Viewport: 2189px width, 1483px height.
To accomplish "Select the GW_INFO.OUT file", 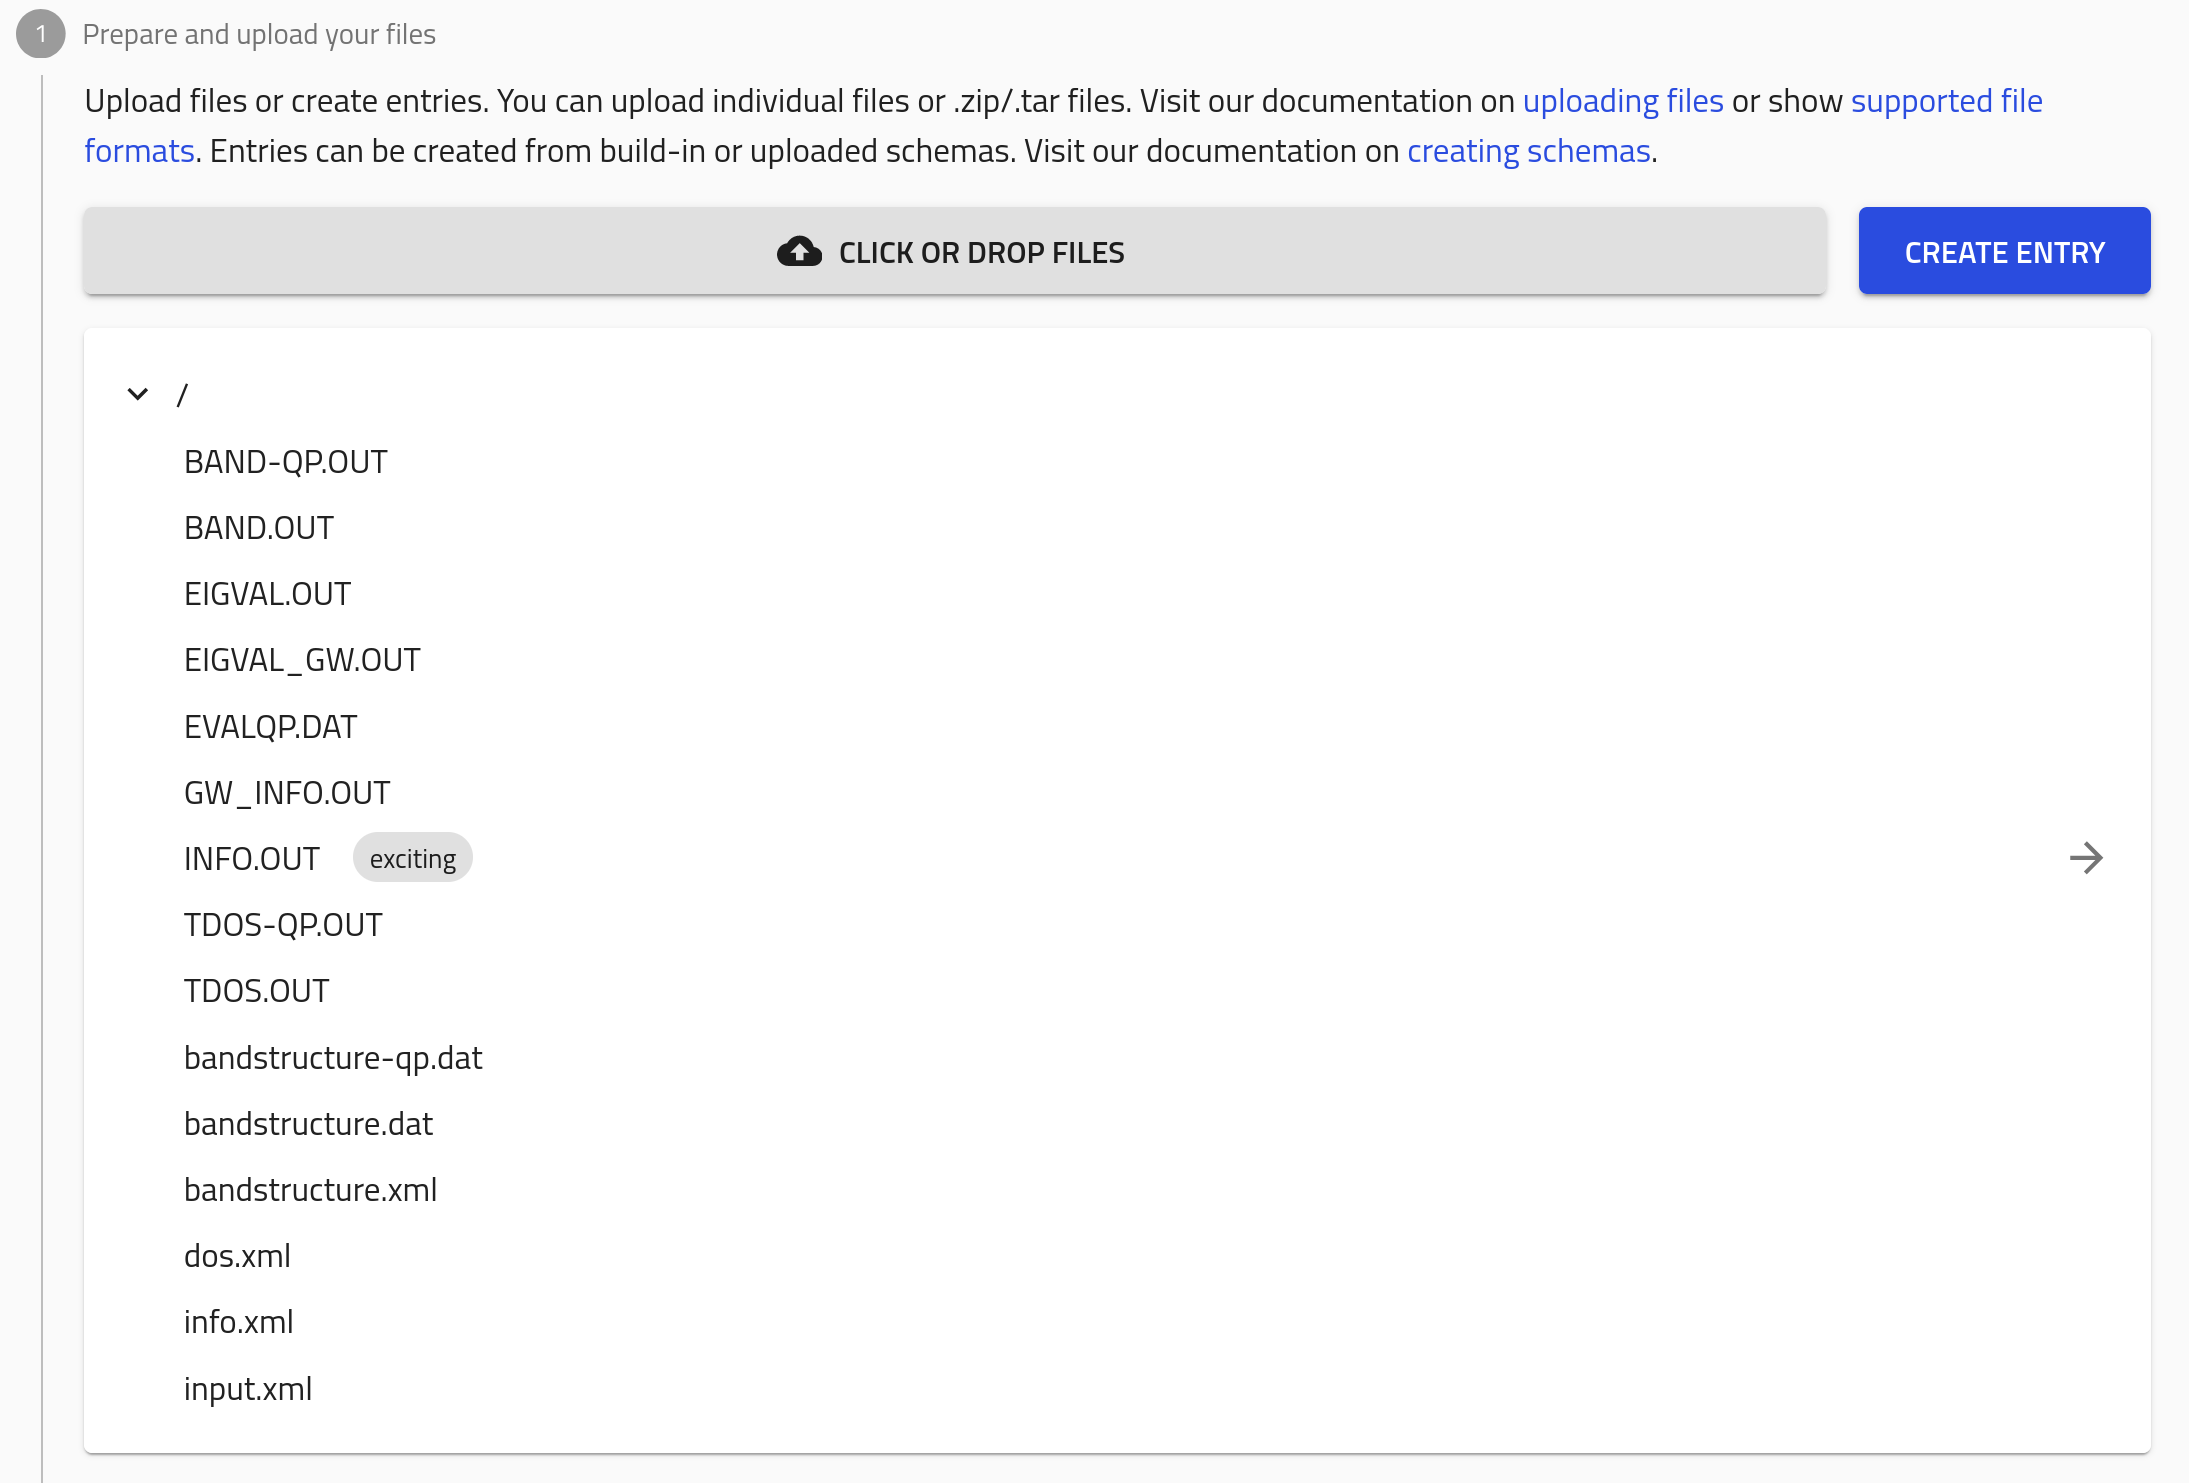I will [287, 793].
